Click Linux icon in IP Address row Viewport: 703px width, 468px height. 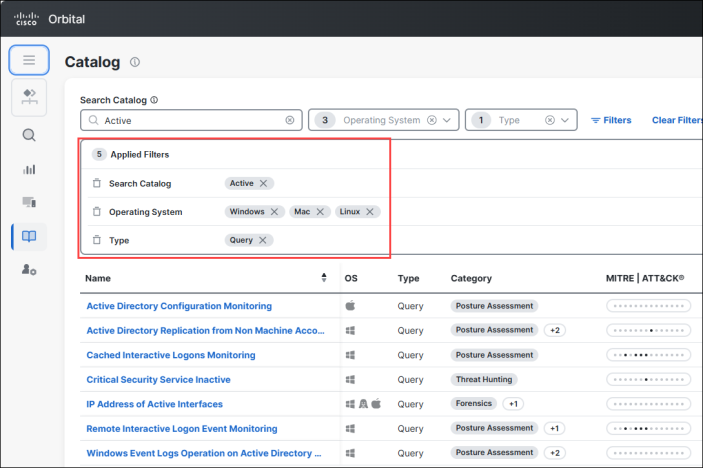coord(363,404)
